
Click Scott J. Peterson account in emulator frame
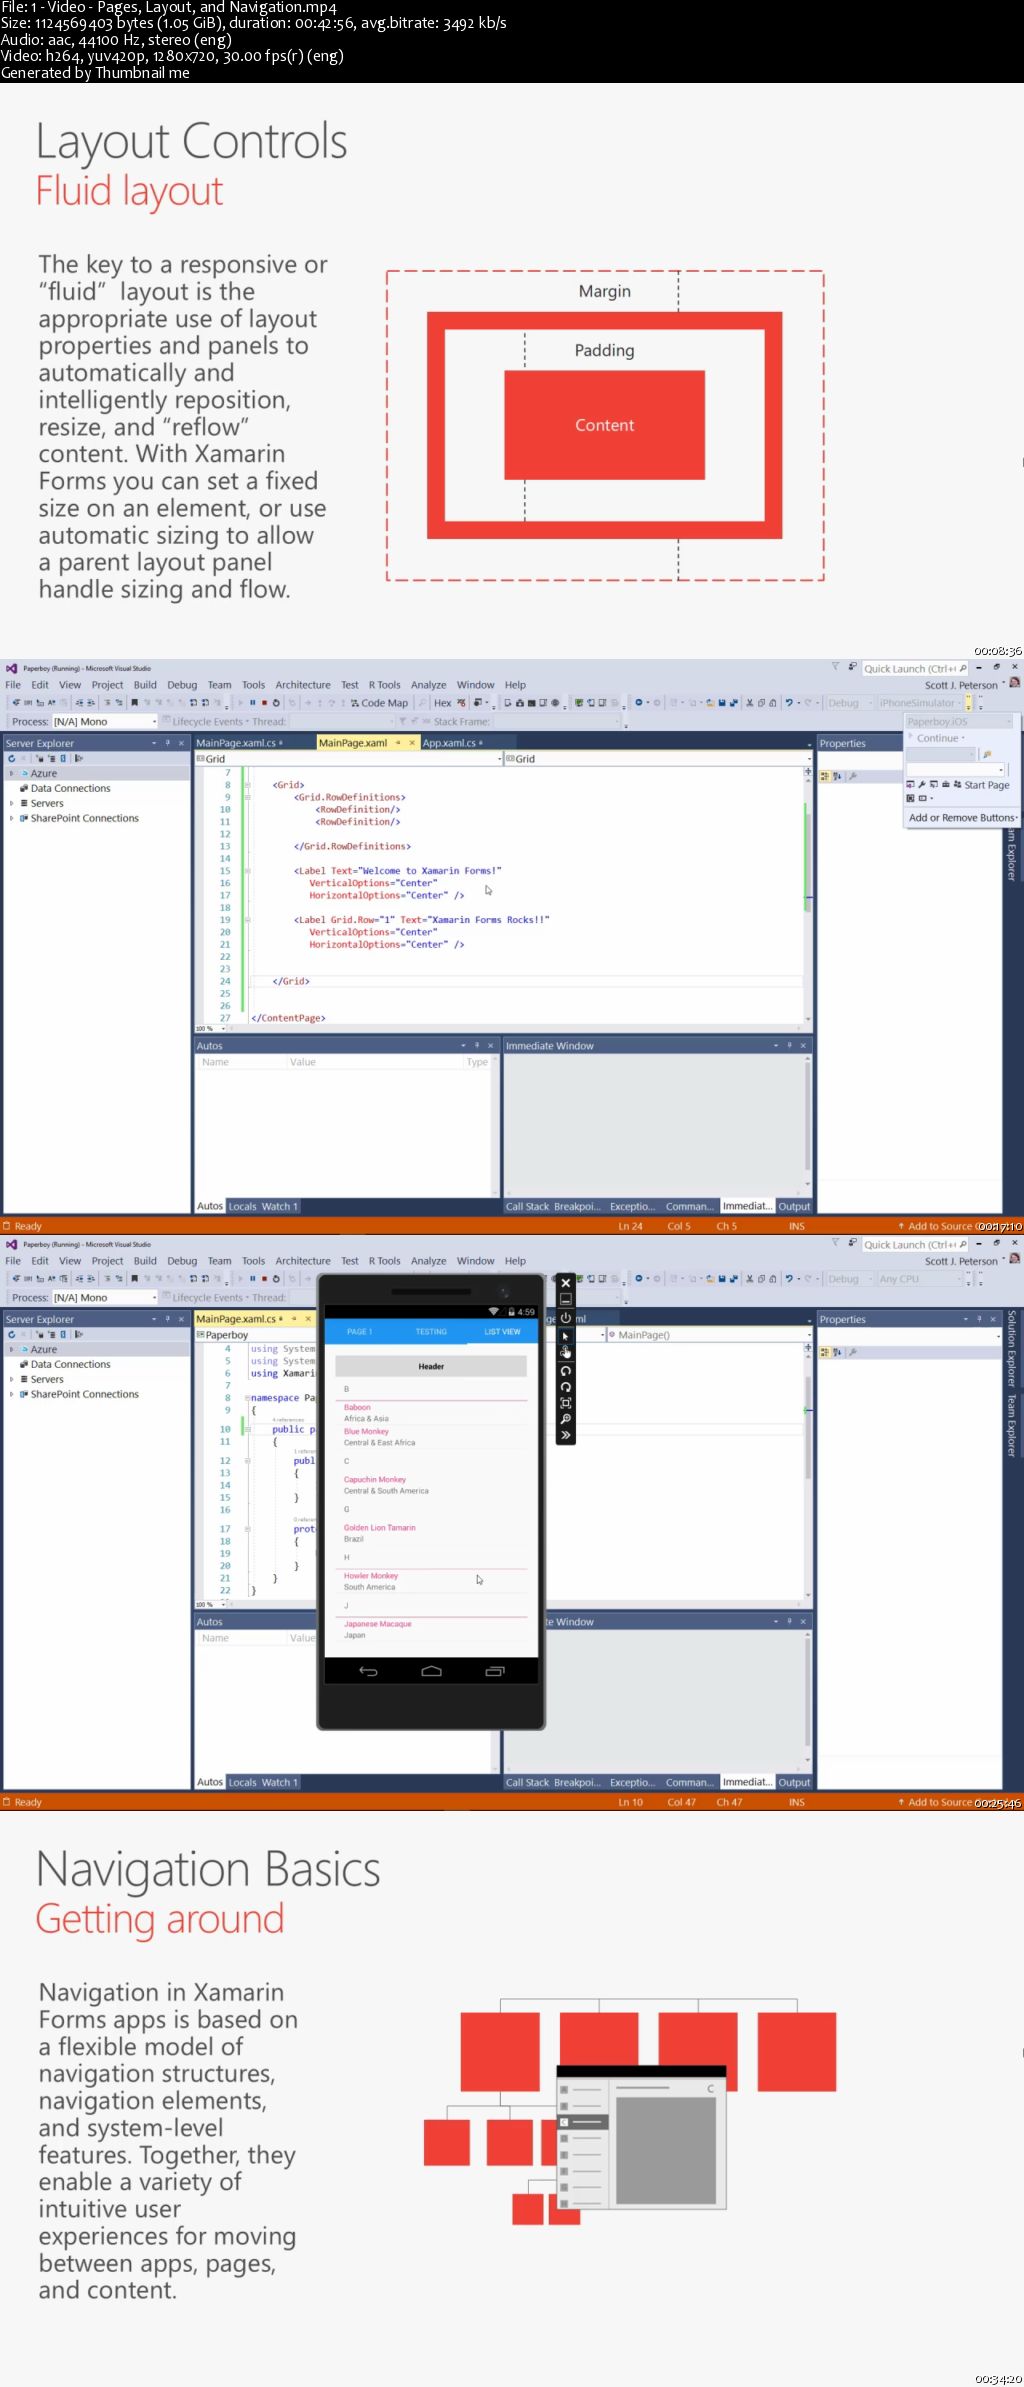coord(961,1261)
